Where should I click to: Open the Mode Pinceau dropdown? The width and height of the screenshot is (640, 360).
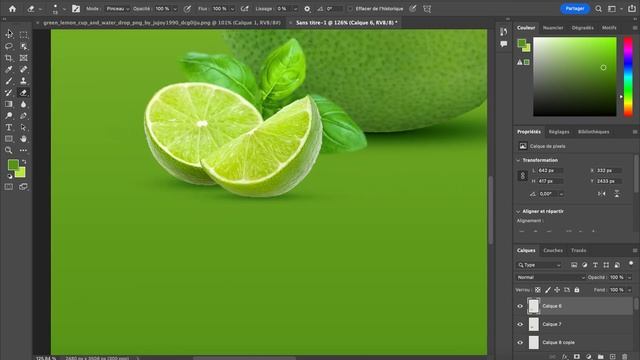click(x=118, y=9)
